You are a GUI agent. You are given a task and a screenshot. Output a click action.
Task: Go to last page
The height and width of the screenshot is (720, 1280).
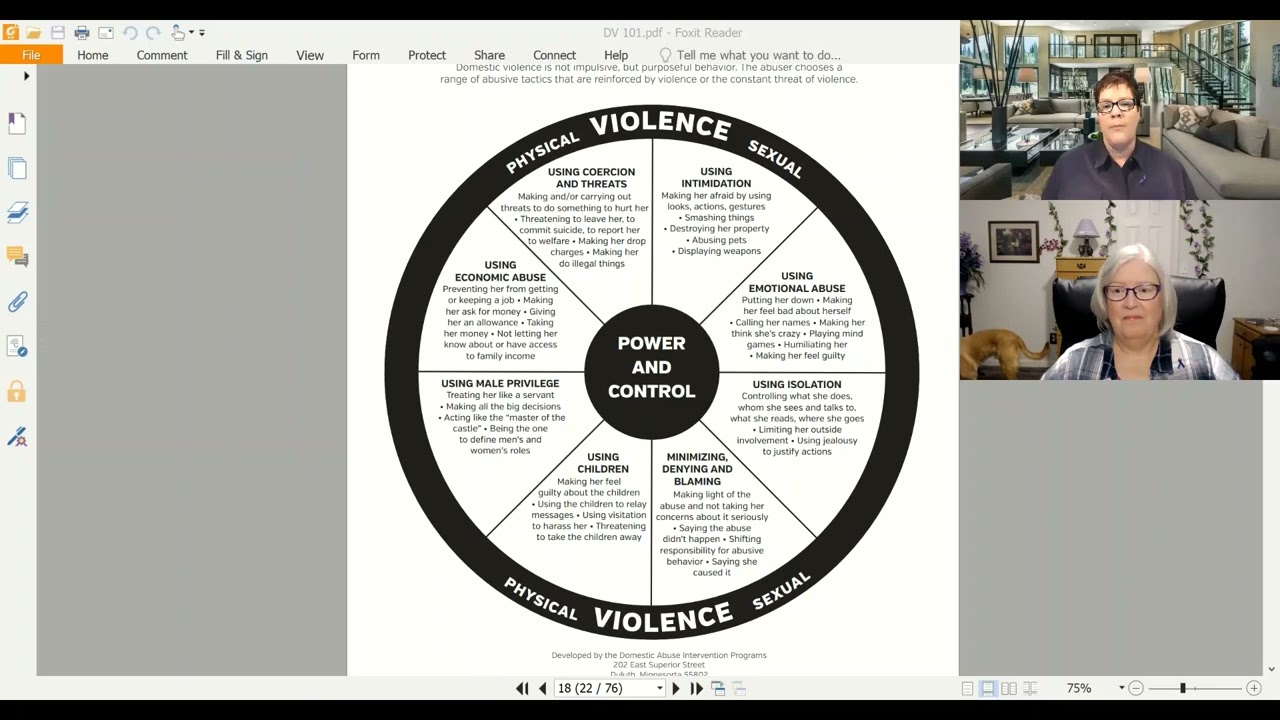click(x=697, y=688)
